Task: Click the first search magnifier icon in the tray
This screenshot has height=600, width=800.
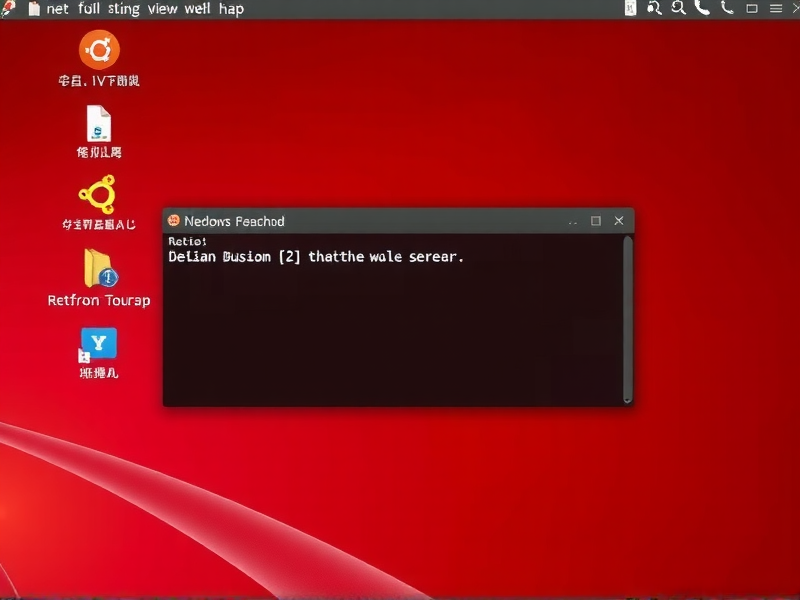Action: pos(655,8)
